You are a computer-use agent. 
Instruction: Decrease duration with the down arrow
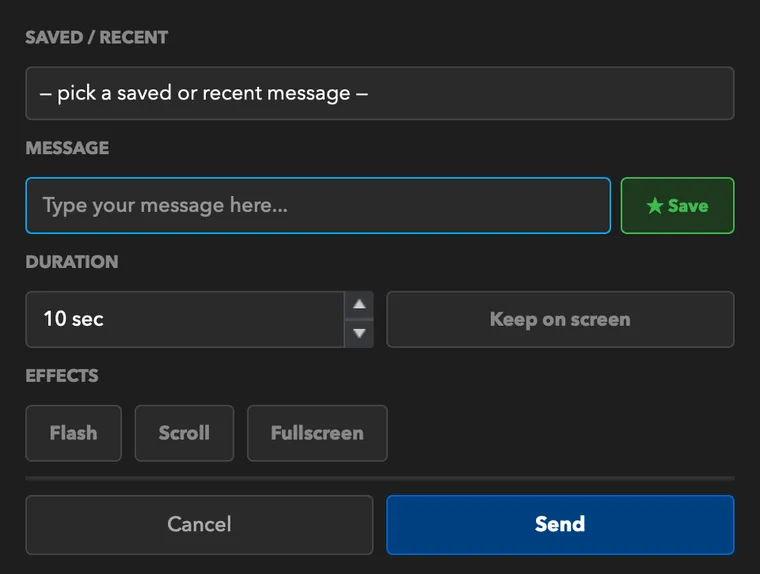(359, 334)
